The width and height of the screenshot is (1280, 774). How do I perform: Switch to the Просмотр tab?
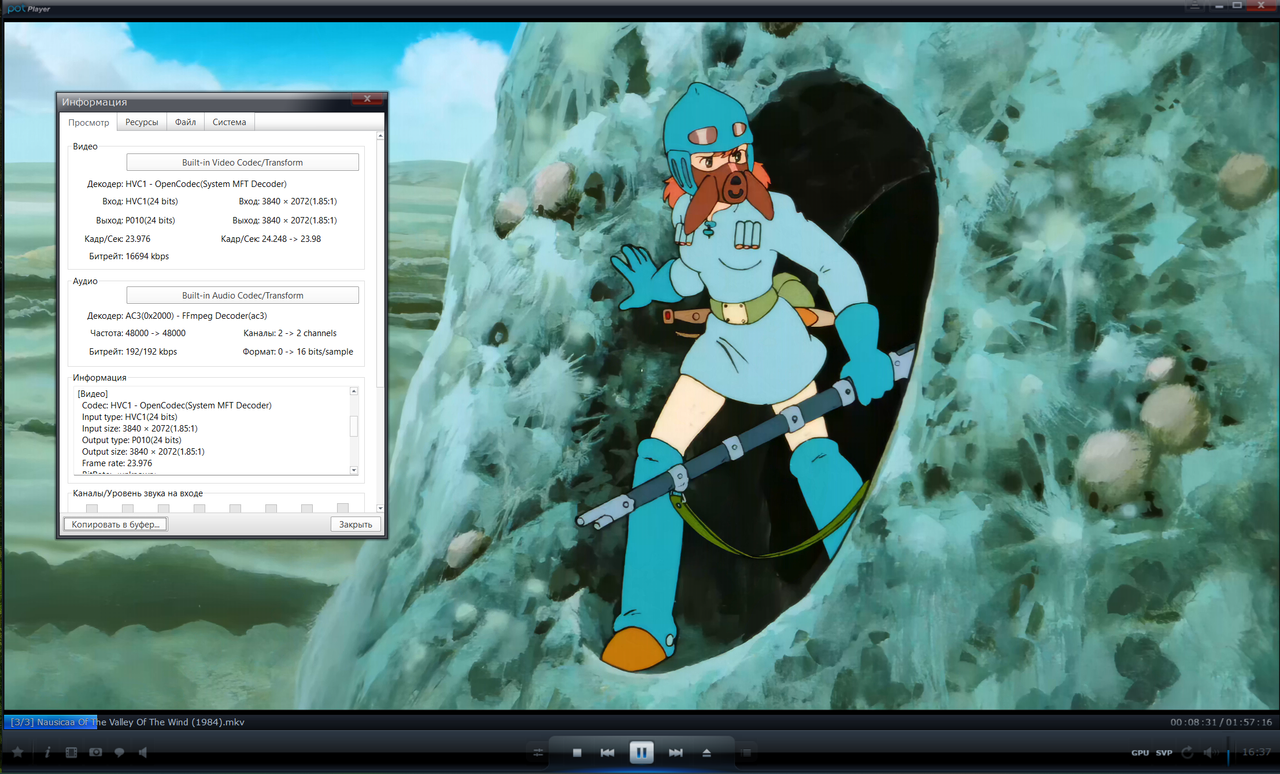[x=88, y=122]
